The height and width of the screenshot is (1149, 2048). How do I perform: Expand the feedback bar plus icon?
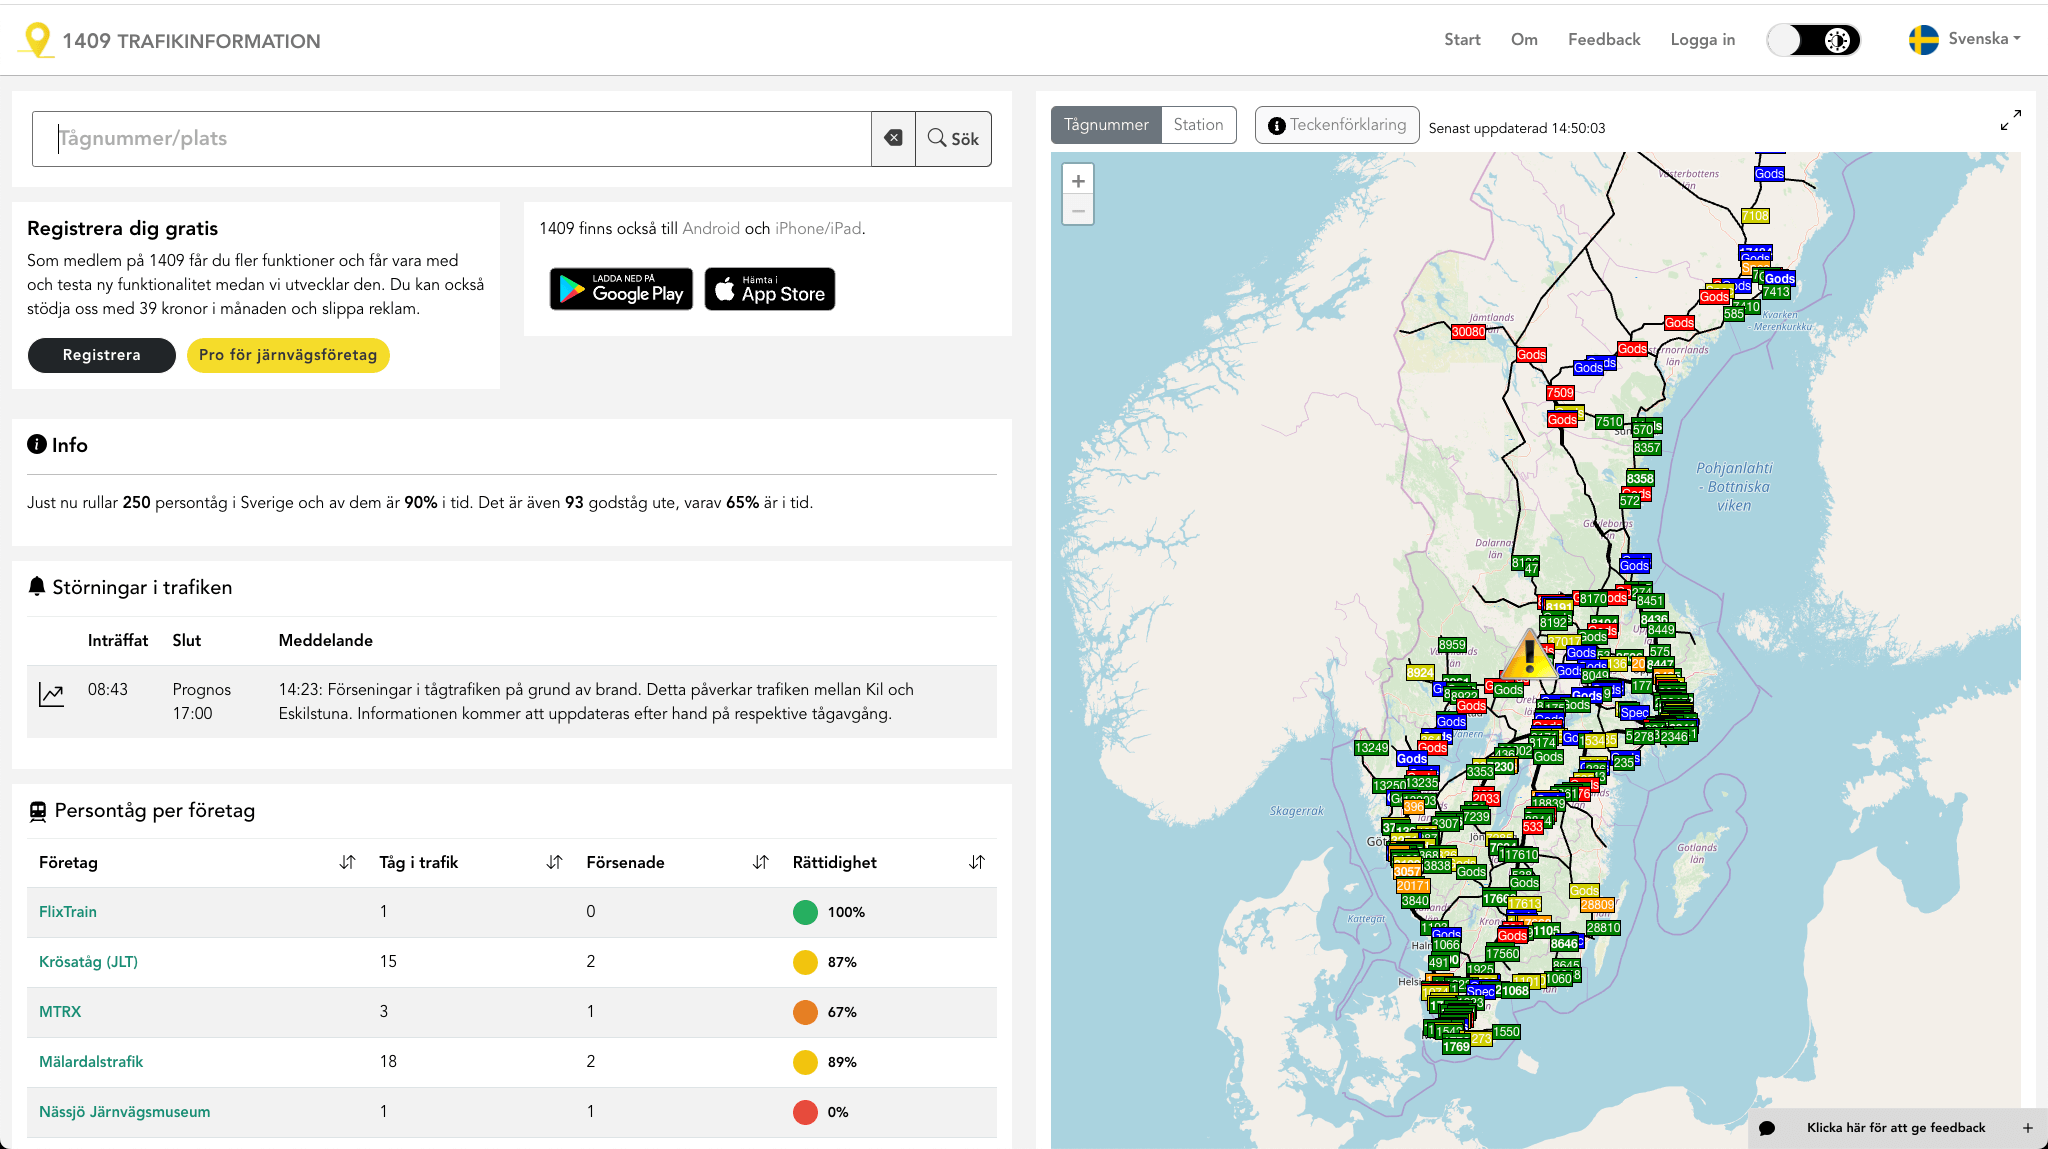pos(2027,1128)
